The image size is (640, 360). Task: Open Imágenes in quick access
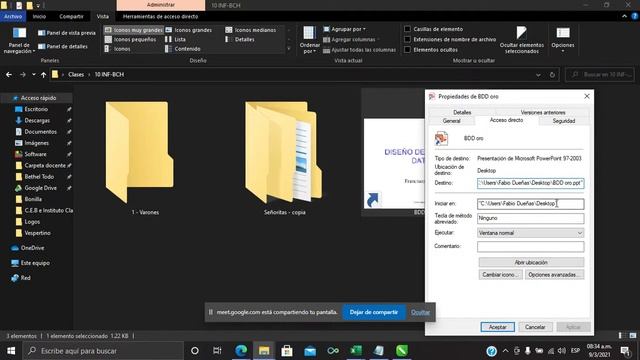[36, 143]
